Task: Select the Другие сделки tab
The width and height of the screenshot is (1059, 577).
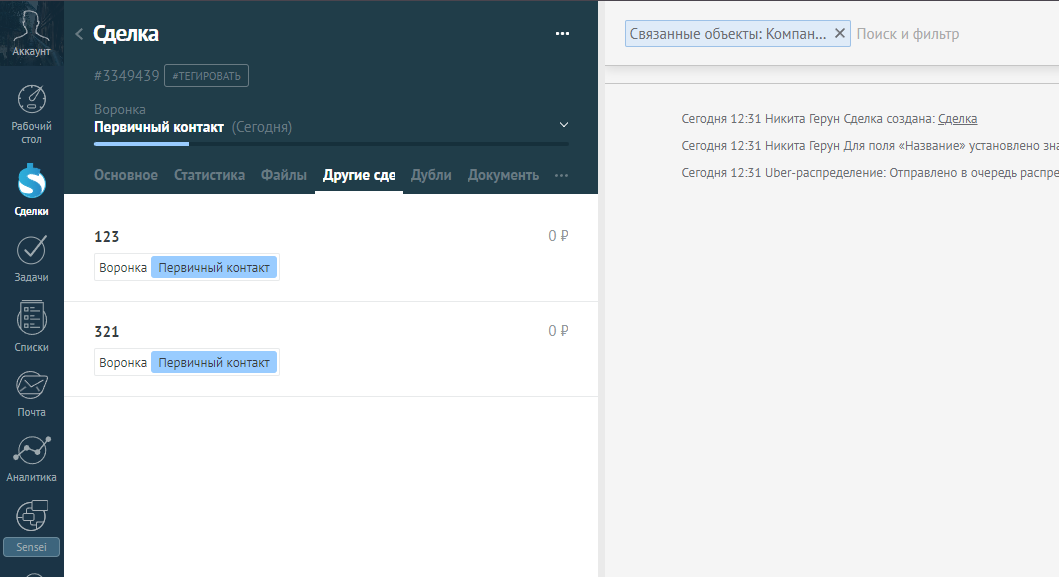Action: click(359, 175)
